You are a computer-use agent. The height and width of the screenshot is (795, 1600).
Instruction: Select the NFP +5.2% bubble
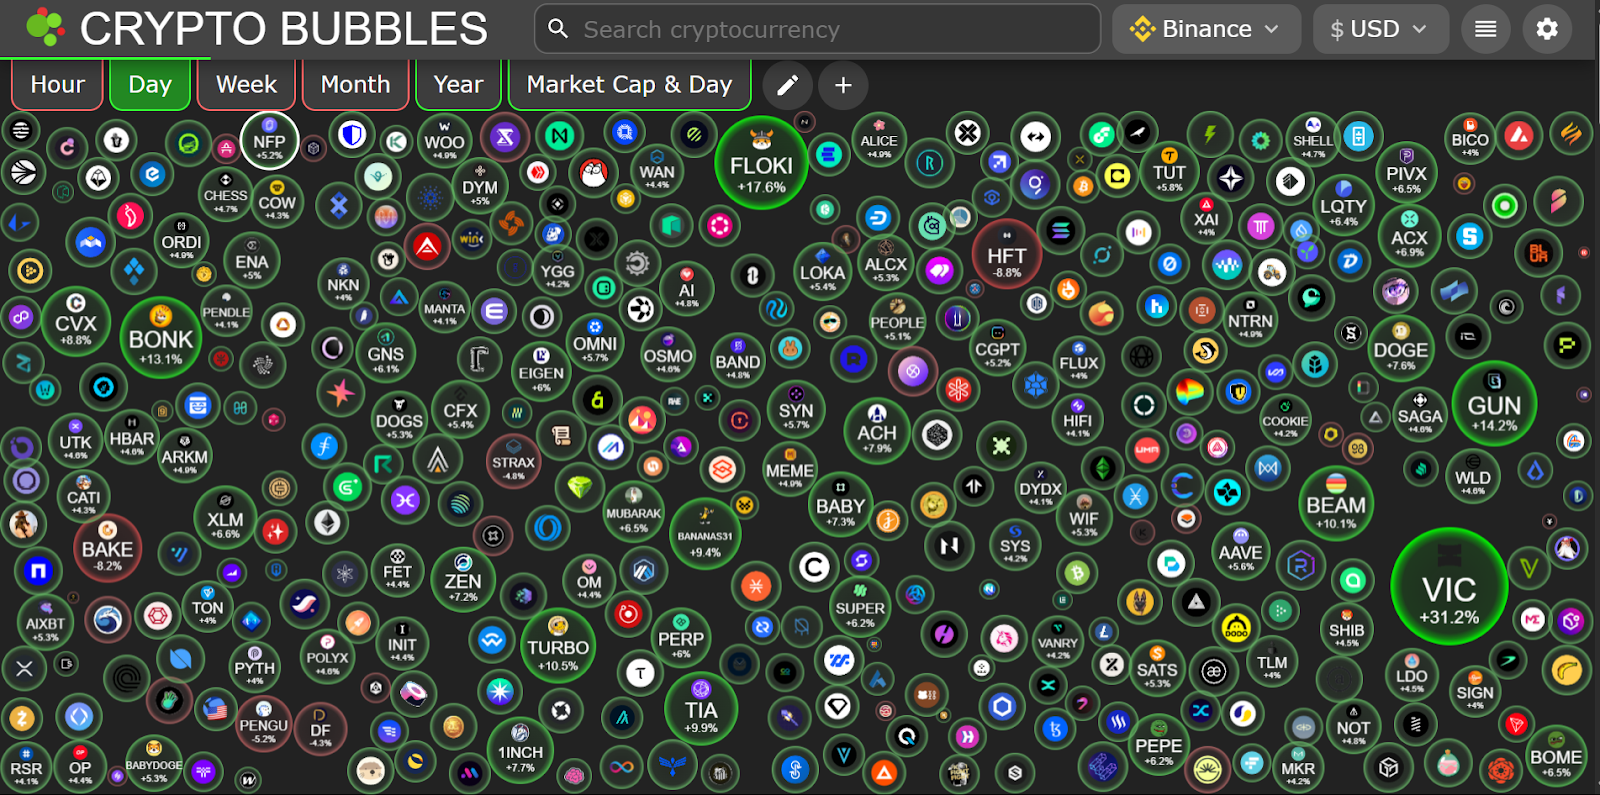(269, 141)
